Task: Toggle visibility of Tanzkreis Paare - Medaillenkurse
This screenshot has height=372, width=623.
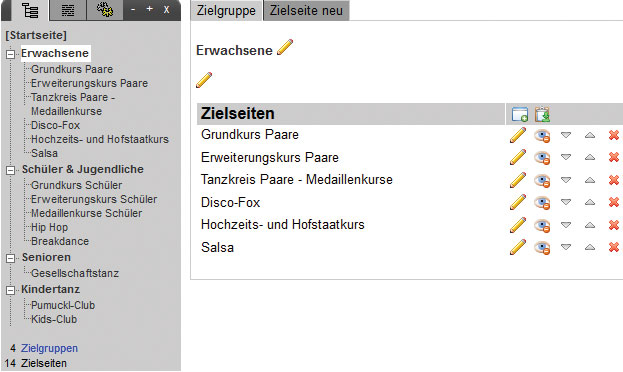Action: 542,181
